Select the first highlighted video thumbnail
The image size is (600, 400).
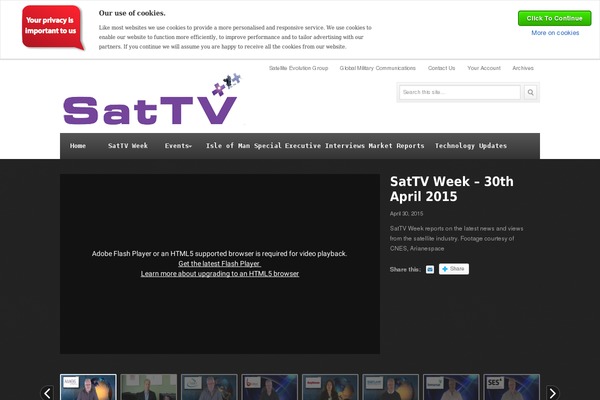click(x=88, y=387)
